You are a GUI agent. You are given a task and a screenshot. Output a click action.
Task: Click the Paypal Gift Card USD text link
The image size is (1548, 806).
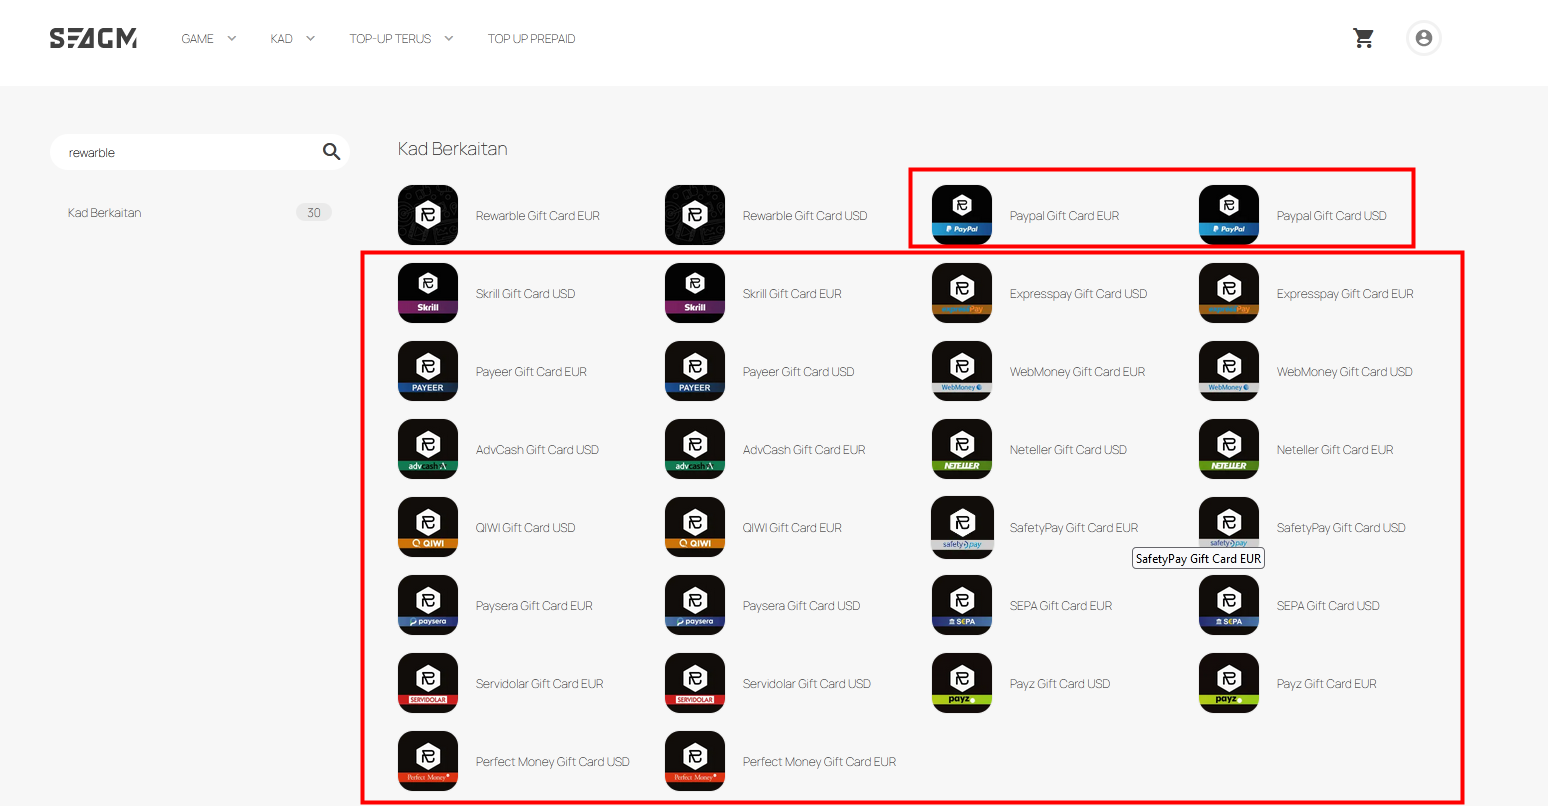[x=1332, y=216]
